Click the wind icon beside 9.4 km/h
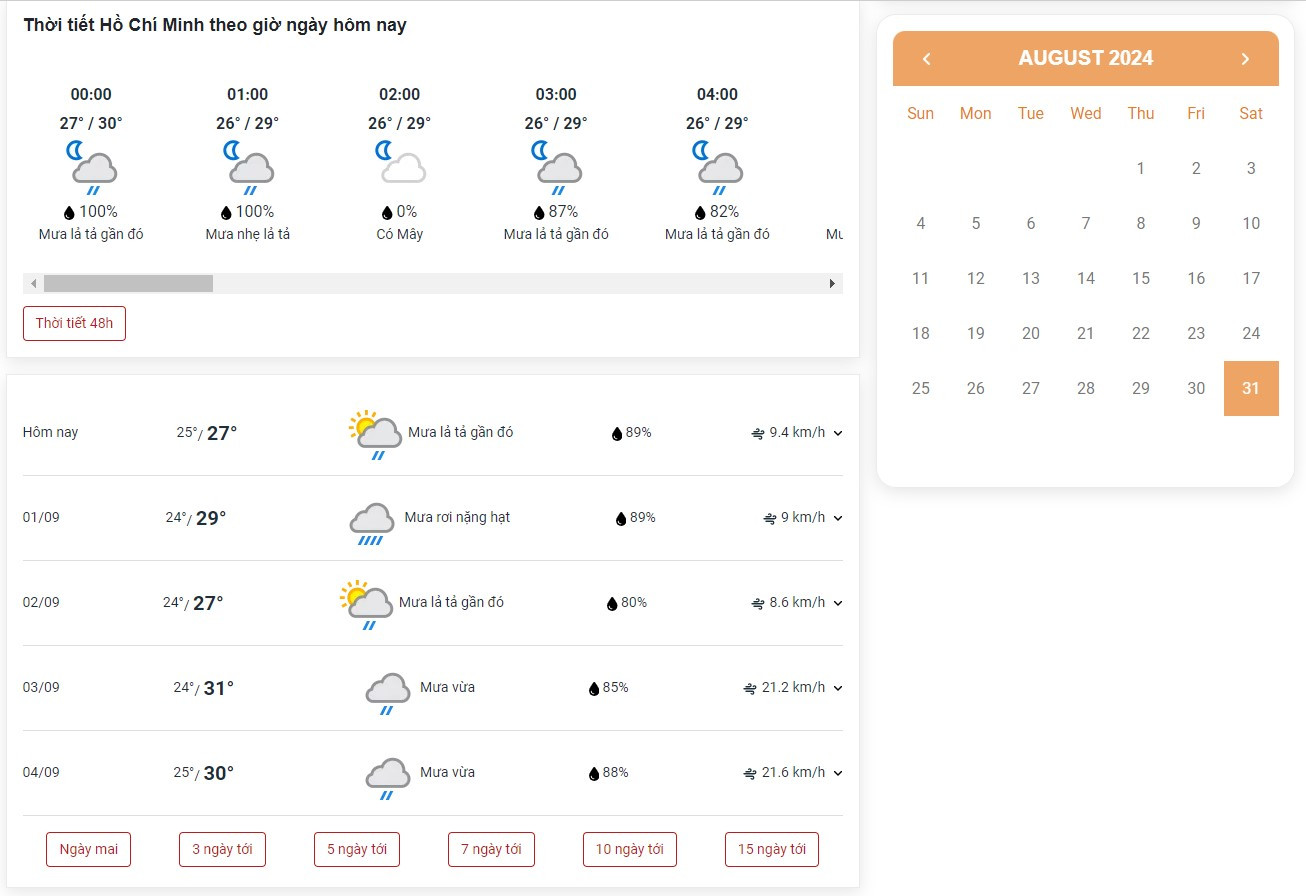This screenshot has width=1306, height=896. (x=758, y=433)
